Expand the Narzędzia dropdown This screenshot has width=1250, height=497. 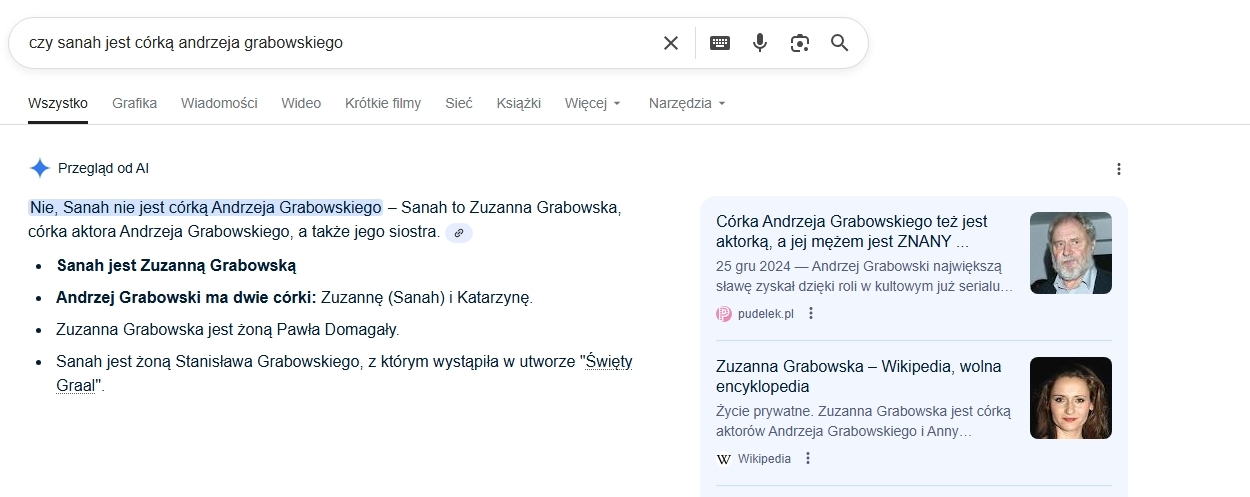(686, 103)
